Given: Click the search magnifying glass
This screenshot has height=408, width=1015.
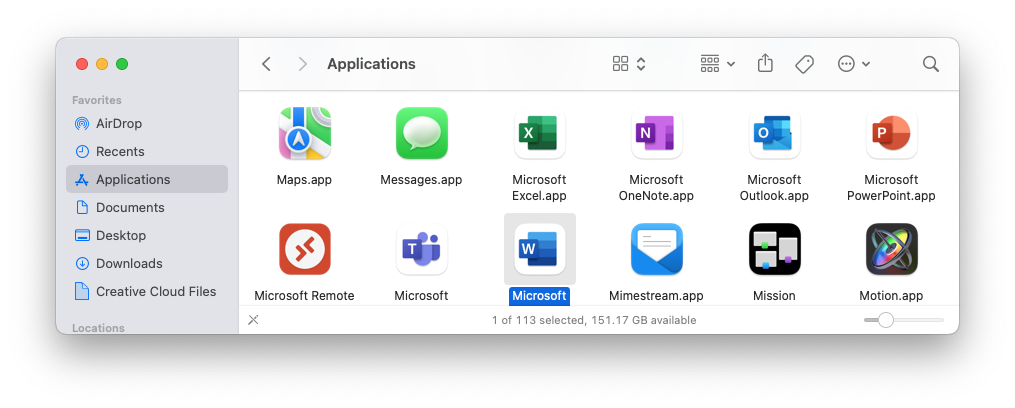Looking at the screenshot, I should 930,64.
